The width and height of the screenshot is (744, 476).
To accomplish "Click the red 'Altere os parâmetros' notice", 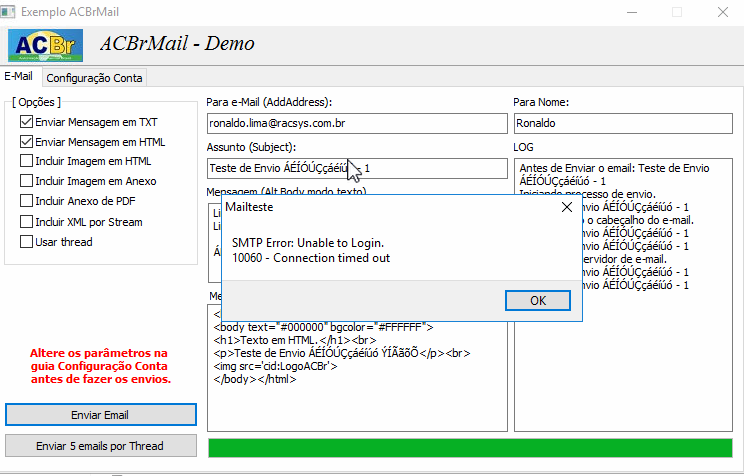I will click(101, 366).
